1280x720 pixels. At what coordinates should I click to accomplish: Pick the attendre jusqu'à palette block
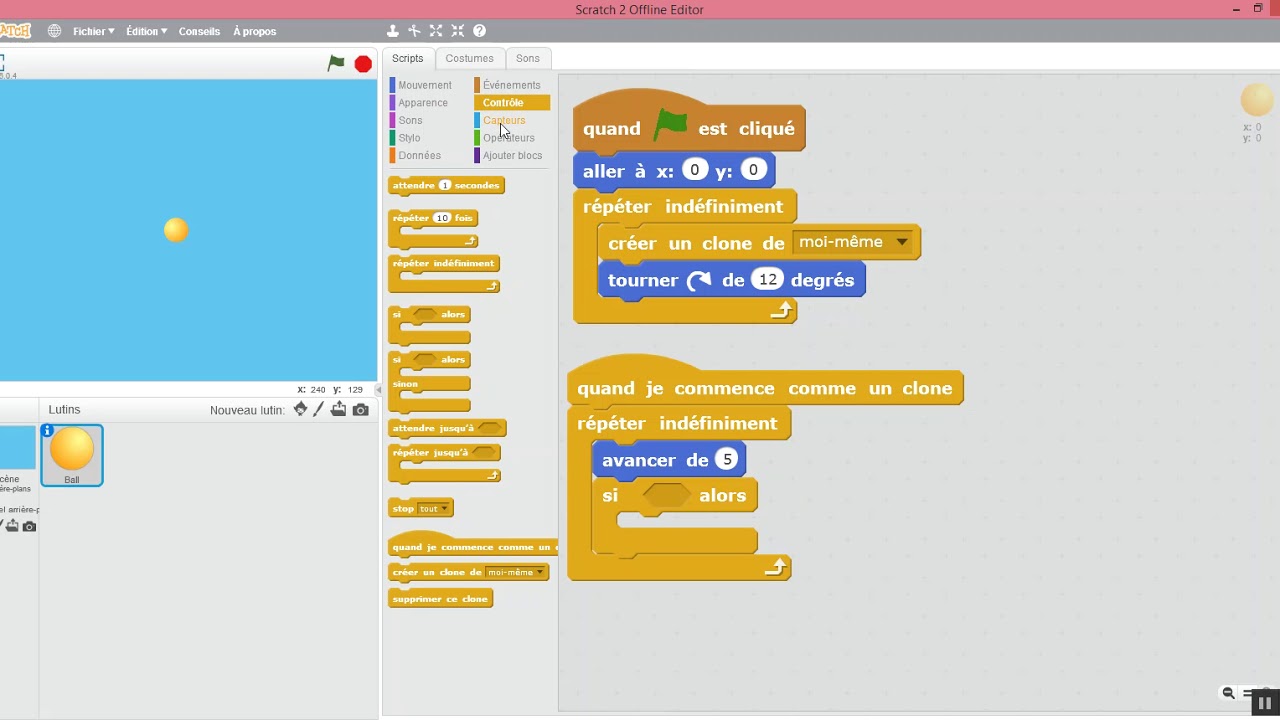click(446, 428)
